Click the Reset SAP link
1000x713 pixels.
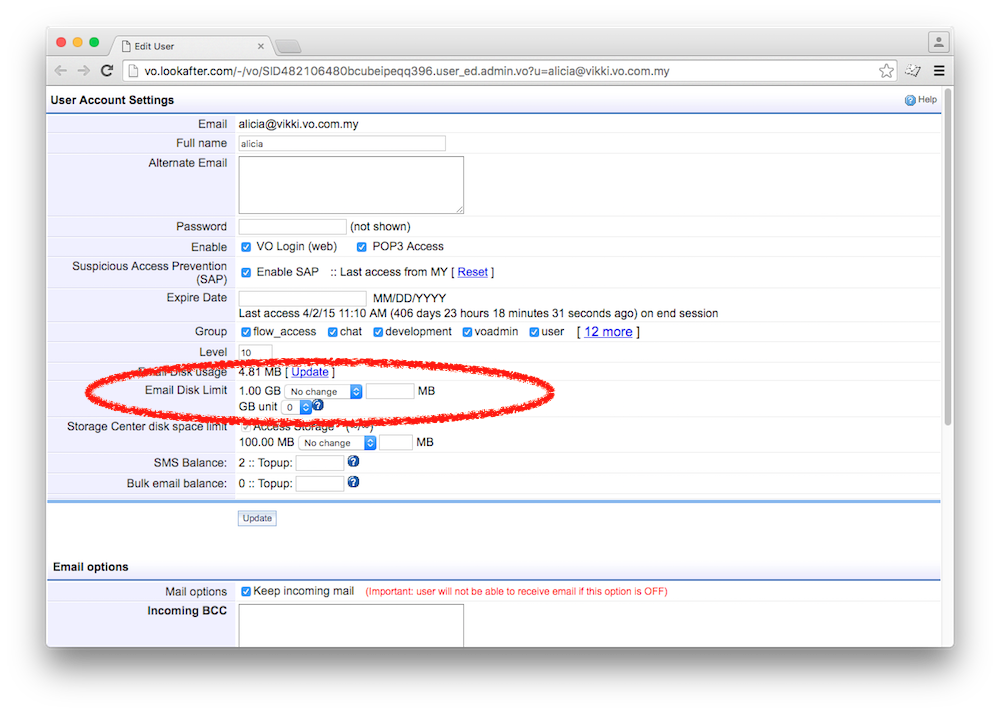[473, 272]
